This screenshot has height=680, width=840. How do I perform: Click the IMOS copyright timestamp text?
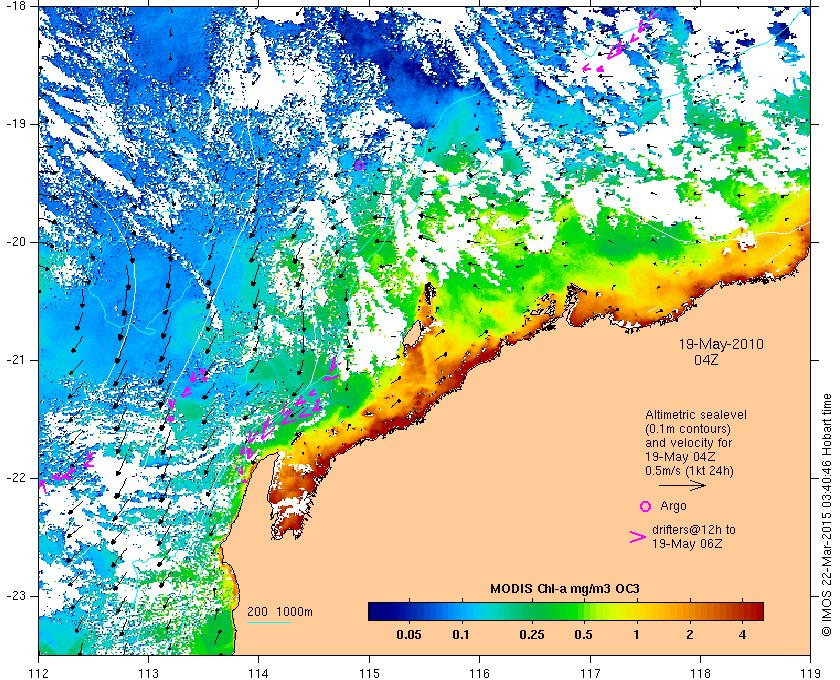[x=826, y=515]
